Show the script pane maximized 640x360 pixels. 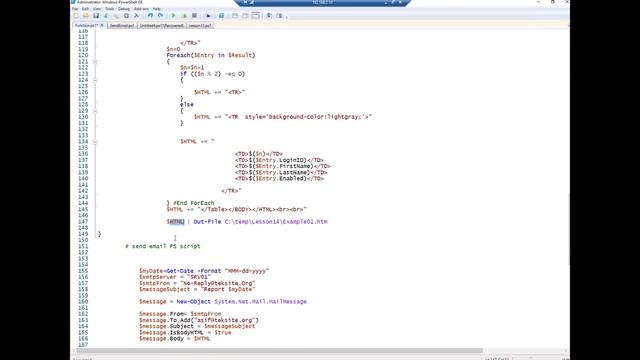256,16
